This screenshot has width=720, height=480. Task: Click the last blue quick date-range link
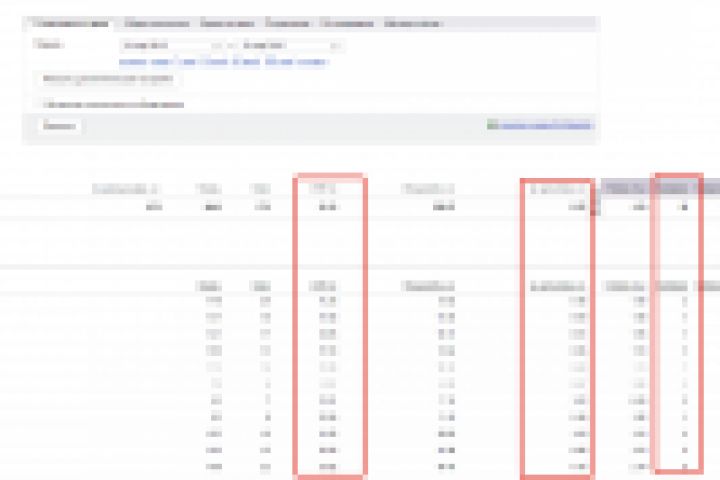pyautogui.click(x=312, y=62)
